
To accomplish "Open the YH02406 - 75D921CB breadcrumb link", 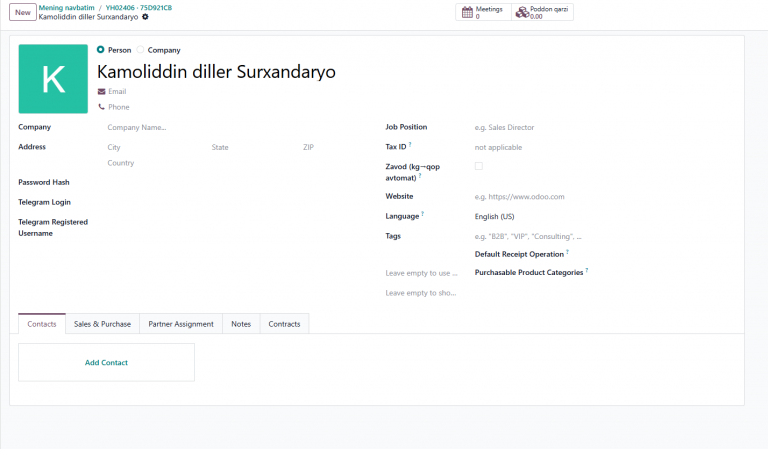I will coord(139,8).
